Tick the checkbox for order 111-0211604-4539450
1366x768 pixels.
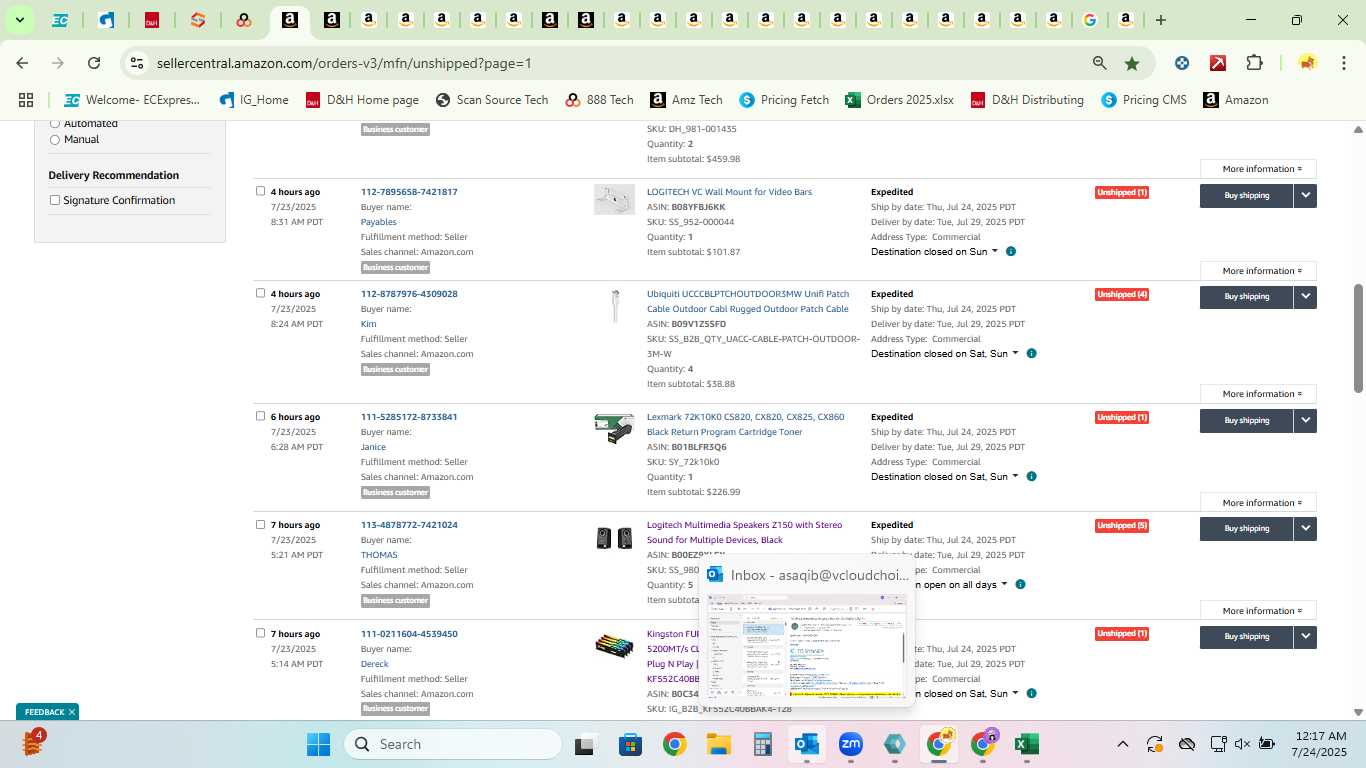(x=260, y=633)
